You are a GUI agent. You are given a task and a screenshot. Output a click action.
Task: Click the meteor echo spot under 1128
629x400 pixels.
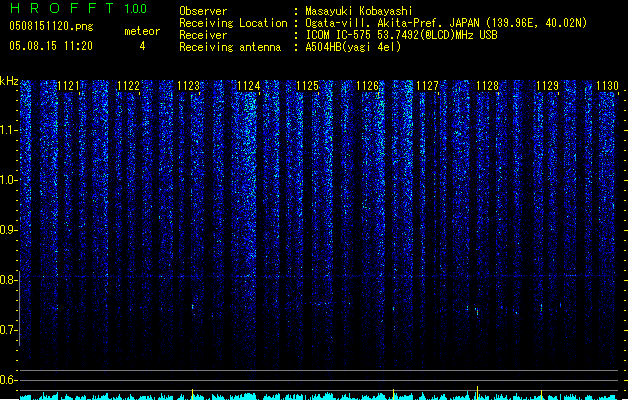point(477,311)
